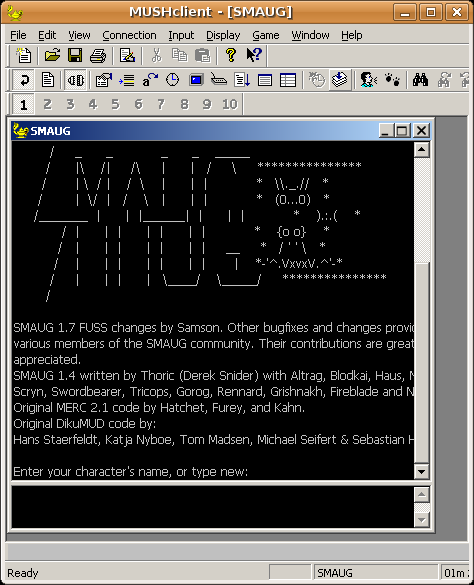Click the printer icon
The width and height of the screenshot is (474, 585).
(98, 56)
